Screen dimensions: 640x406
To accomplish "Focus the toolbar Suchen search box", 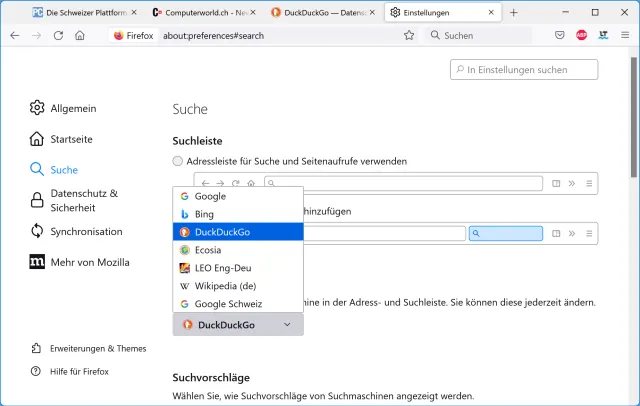I will [478, 35].
